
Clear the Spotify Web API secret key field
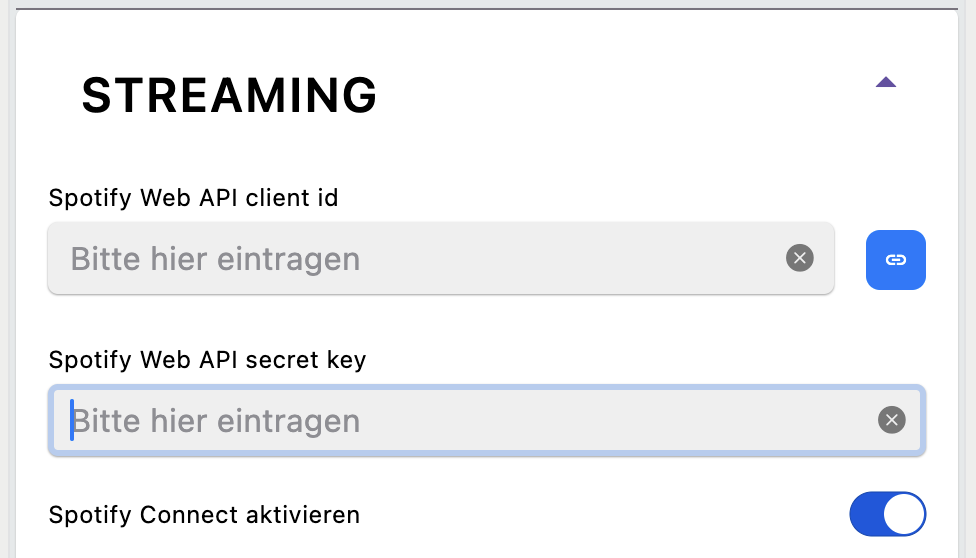click(891, 420)
